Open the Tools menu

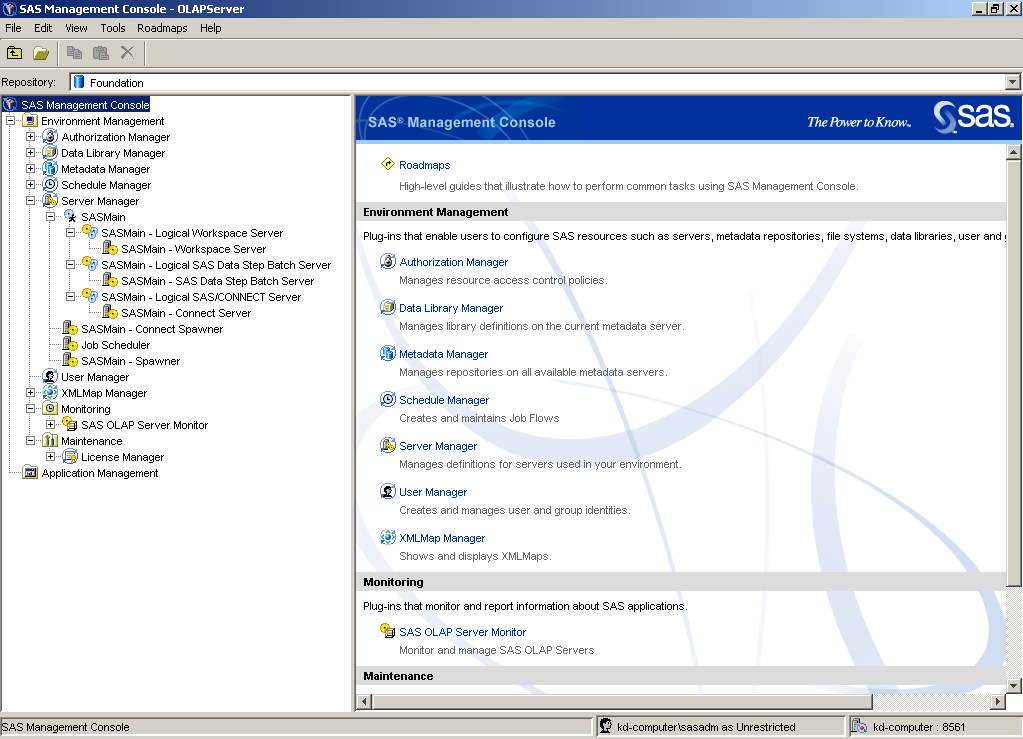[x=112, y=28]
